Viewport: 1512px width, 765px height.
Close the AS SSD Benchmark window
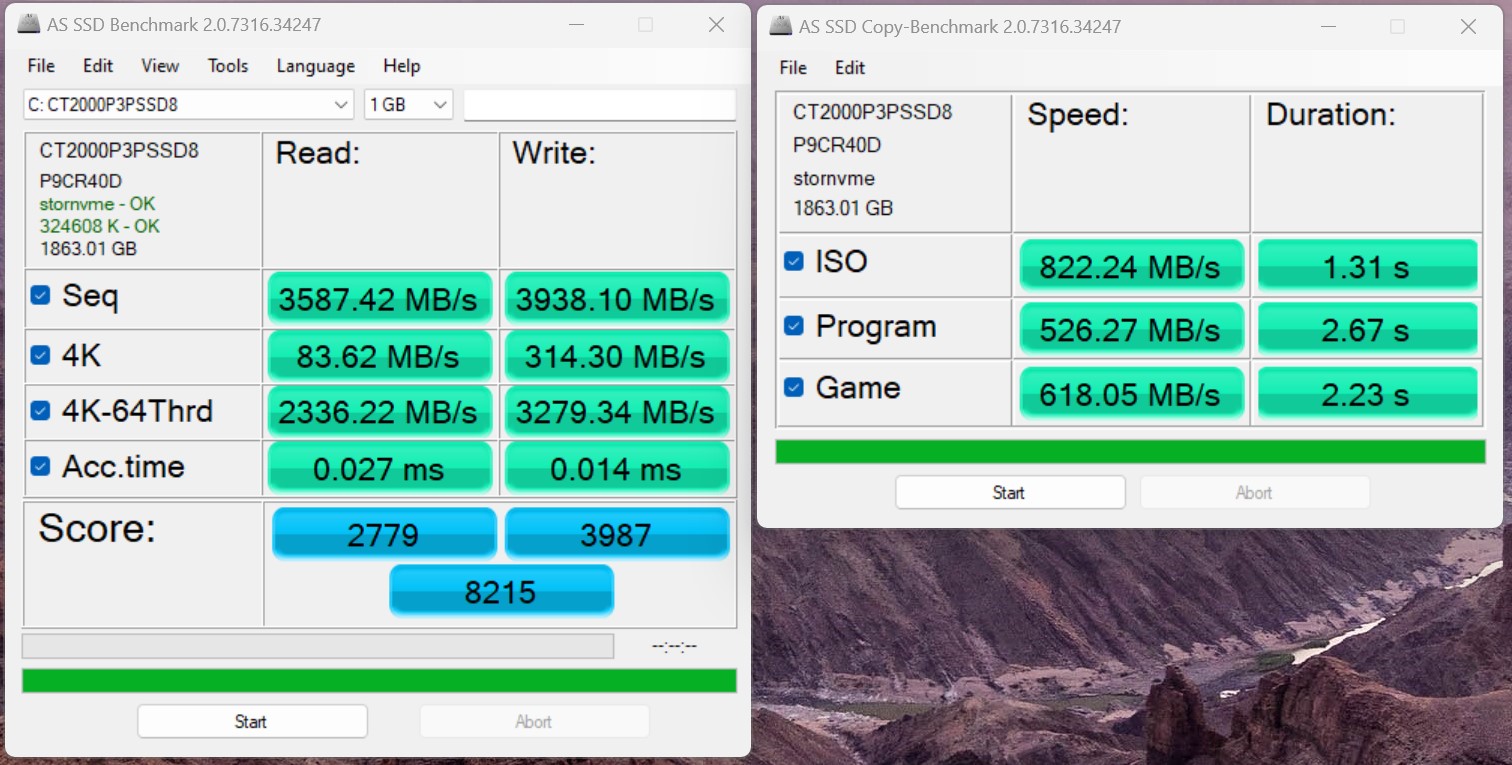716,25
